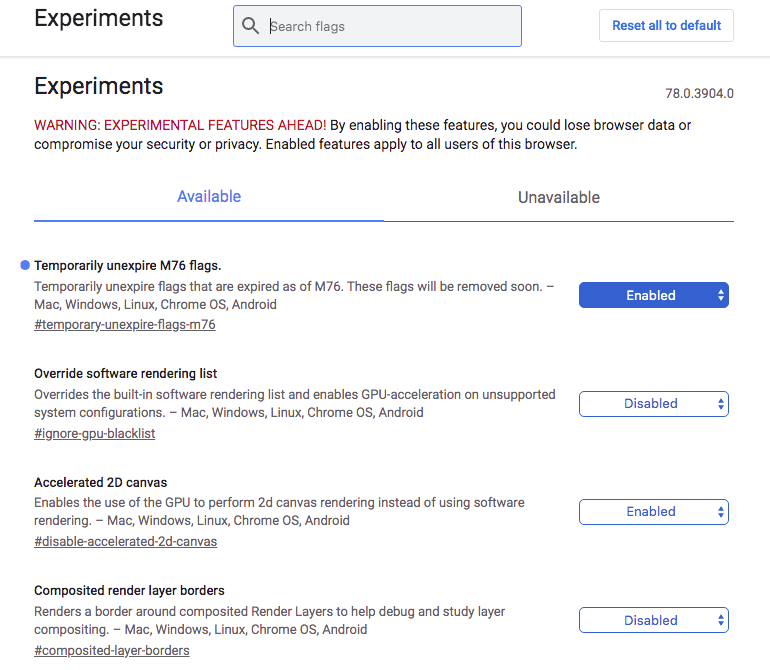Click the Composited render layer borders title
Image resolution: width=770 pixels, height=670 pixels.
pyautogui.click(x=129, y=590)
